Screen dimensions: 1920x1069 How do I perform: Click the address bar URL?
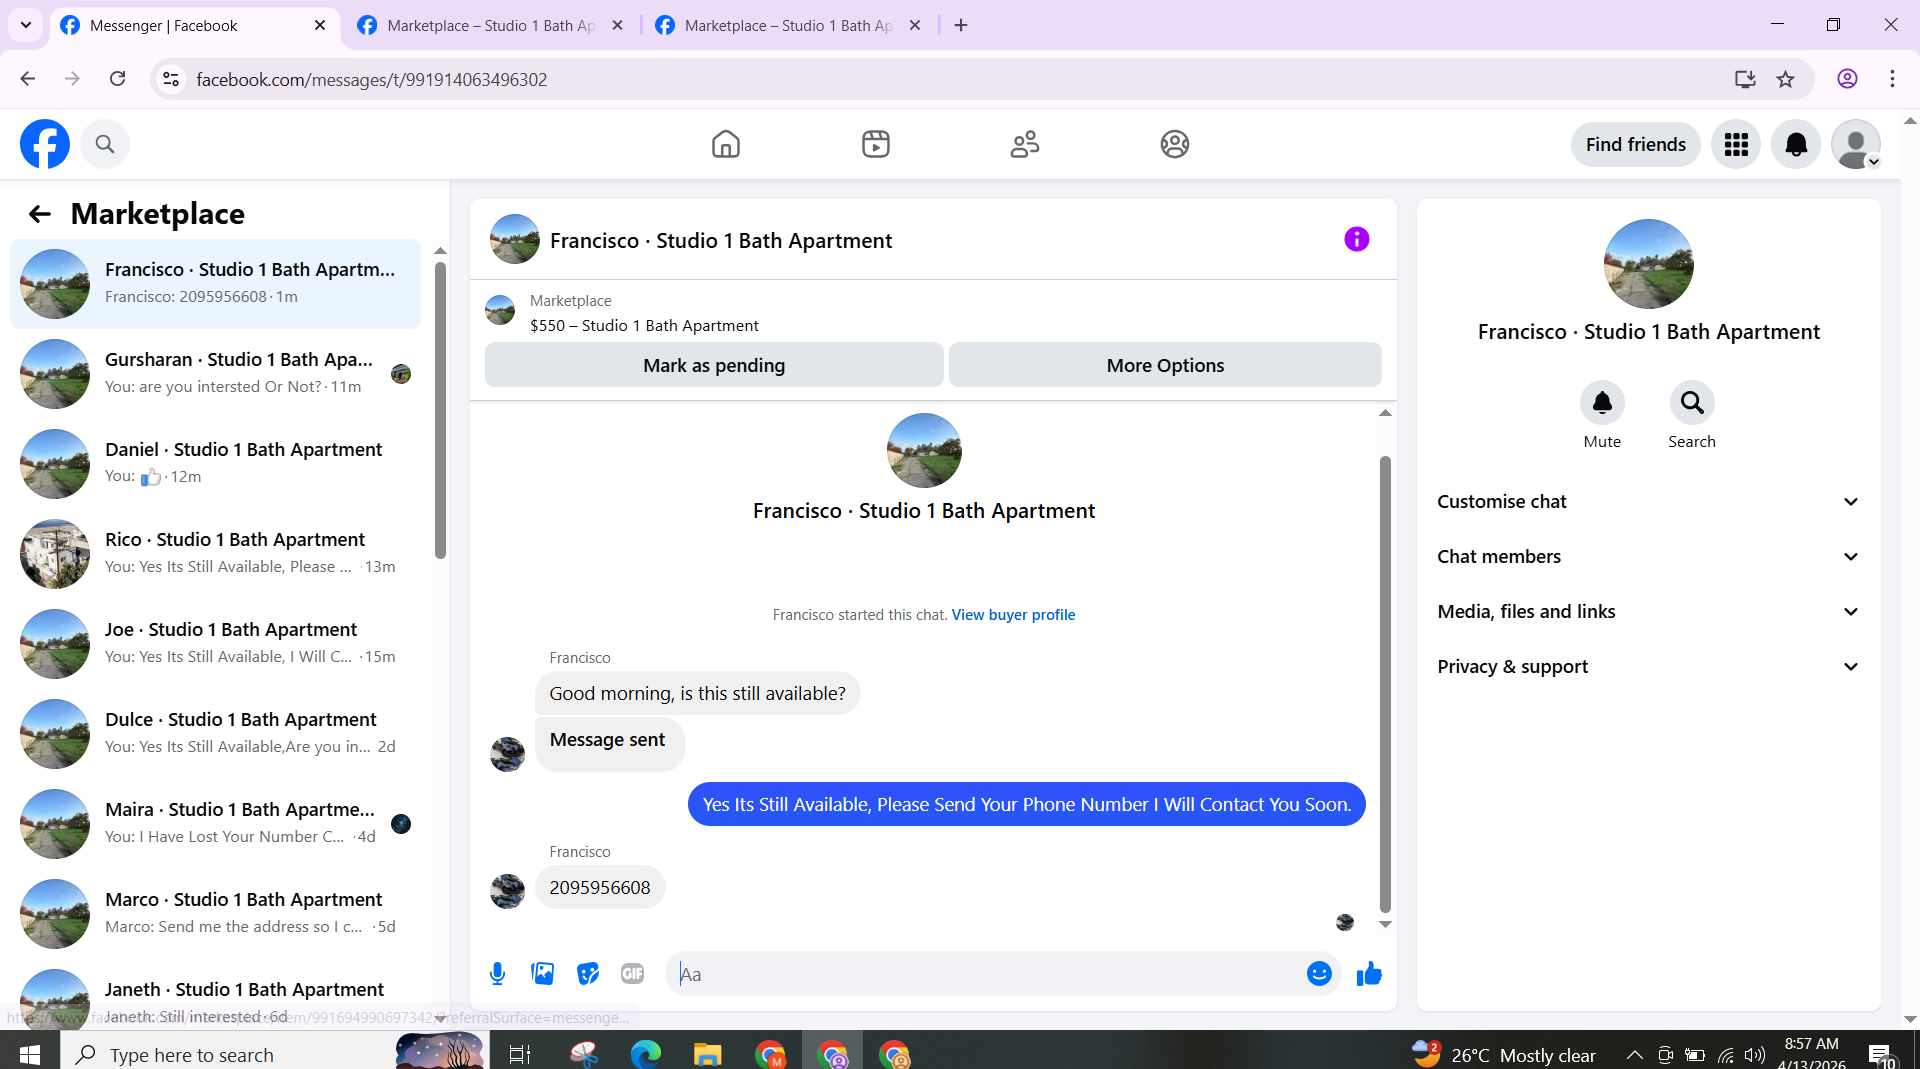371,80
